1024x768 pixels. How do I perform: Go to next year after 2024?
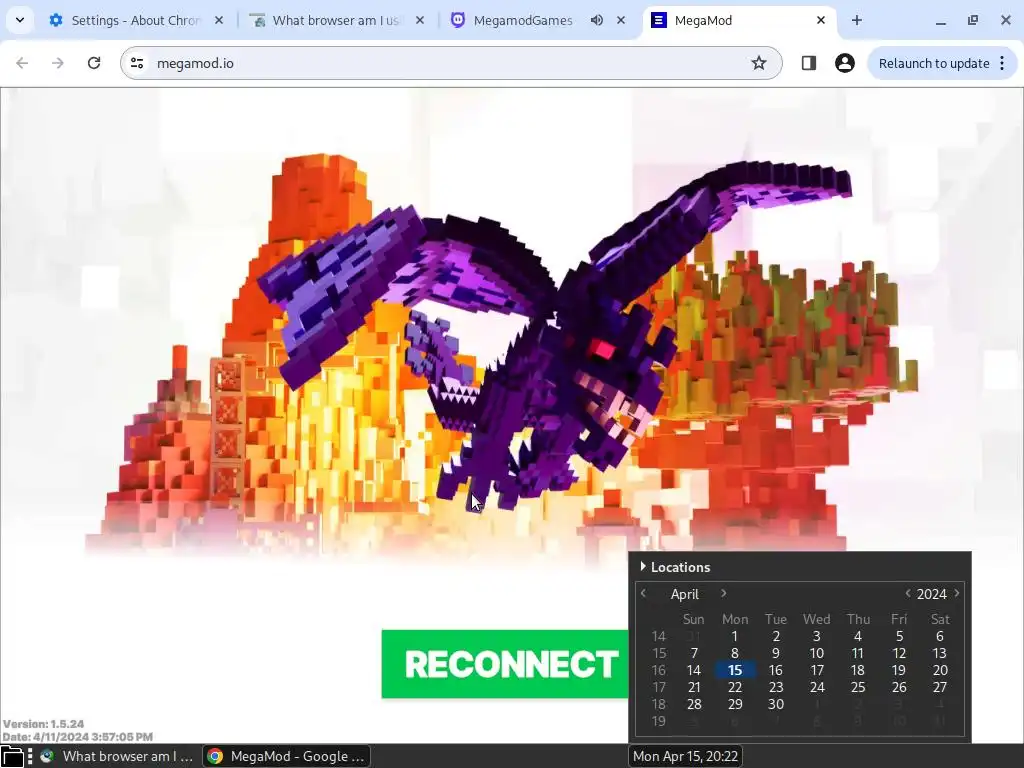coord(957,593)
